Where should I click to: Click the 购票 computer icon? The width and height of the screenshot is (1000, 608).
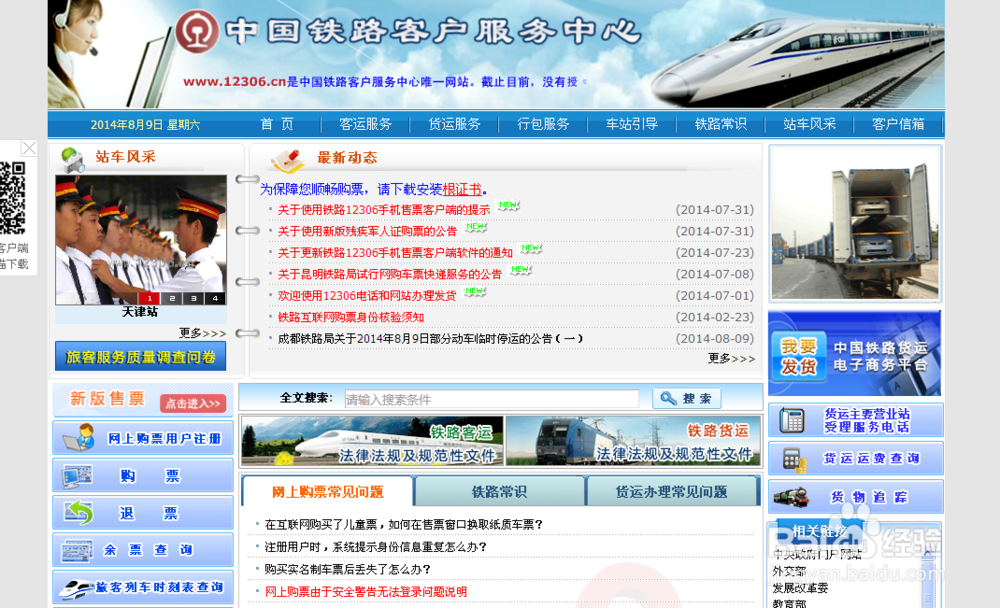point(77,476)
